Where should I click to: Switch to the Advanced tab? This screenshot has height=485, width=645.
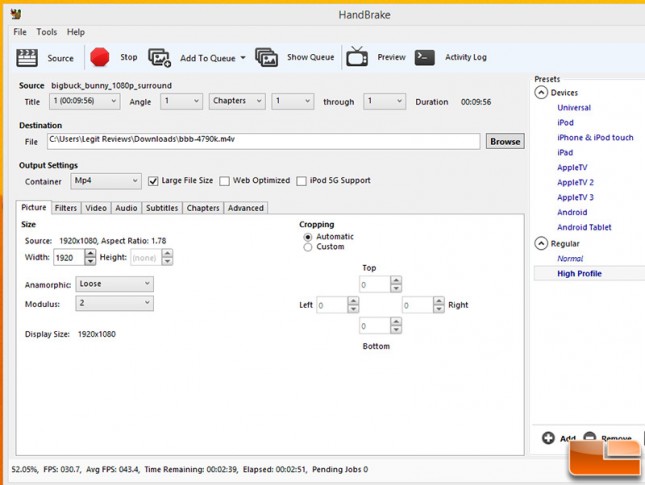click(x=246, y=208)
